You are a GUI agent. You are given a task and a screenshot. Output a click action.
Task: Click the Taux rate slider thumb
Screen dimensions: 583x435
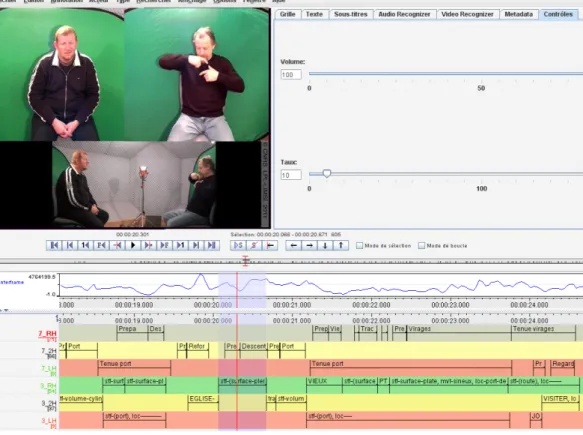(327, 173)
